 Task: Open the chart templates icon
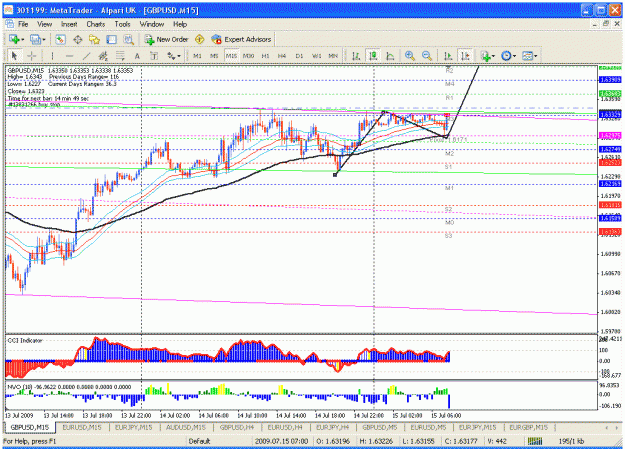527,56
